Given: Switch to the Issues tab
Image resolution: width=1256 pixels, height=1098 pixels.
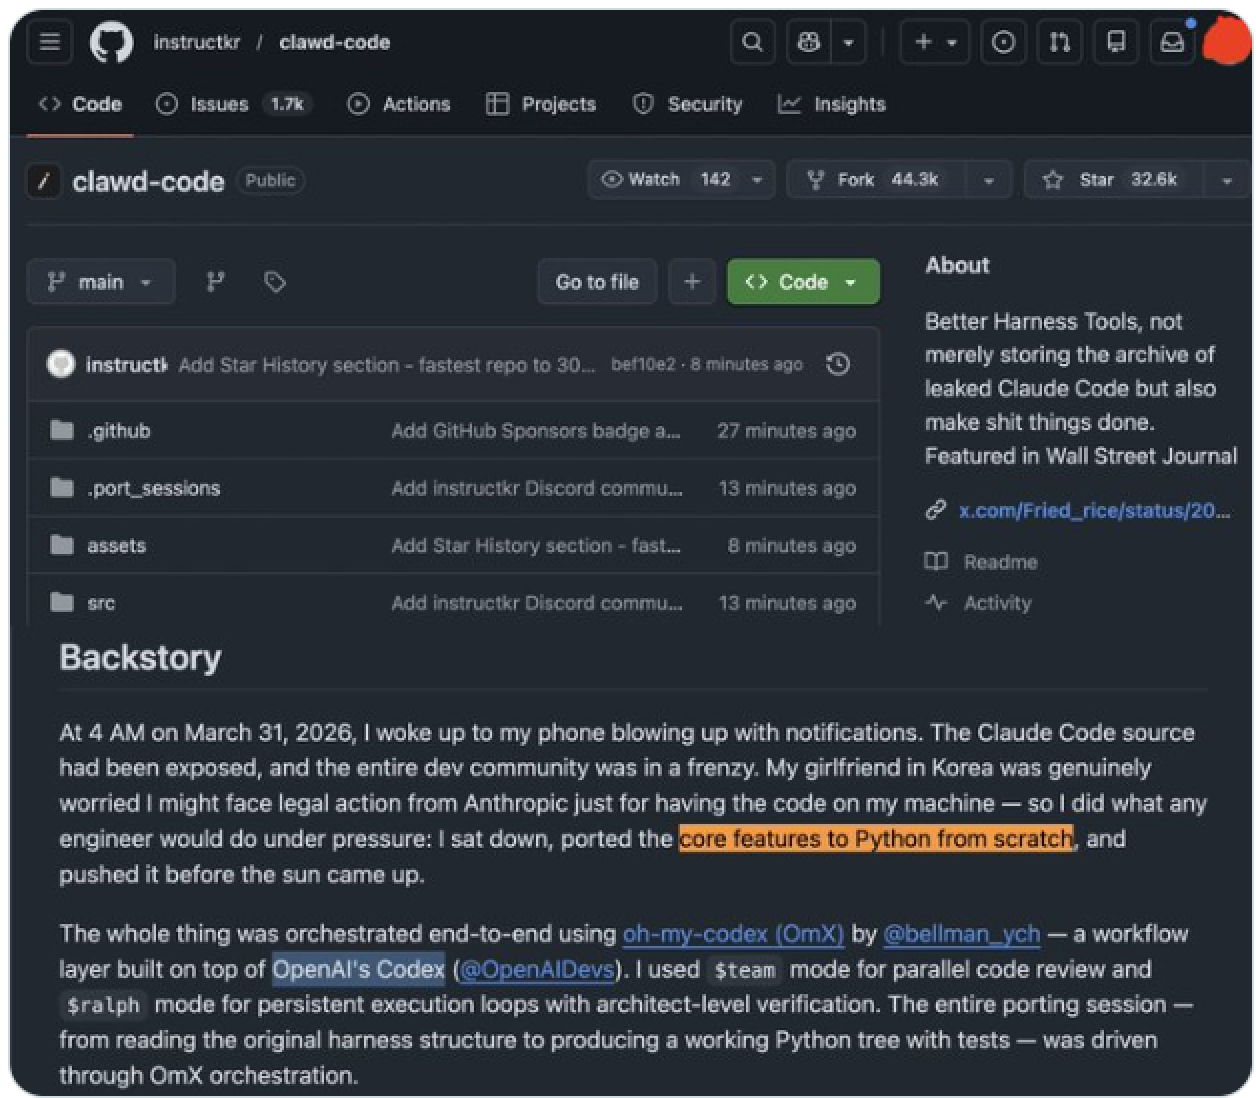Looking at the screenshot, I should pos(234,104).
